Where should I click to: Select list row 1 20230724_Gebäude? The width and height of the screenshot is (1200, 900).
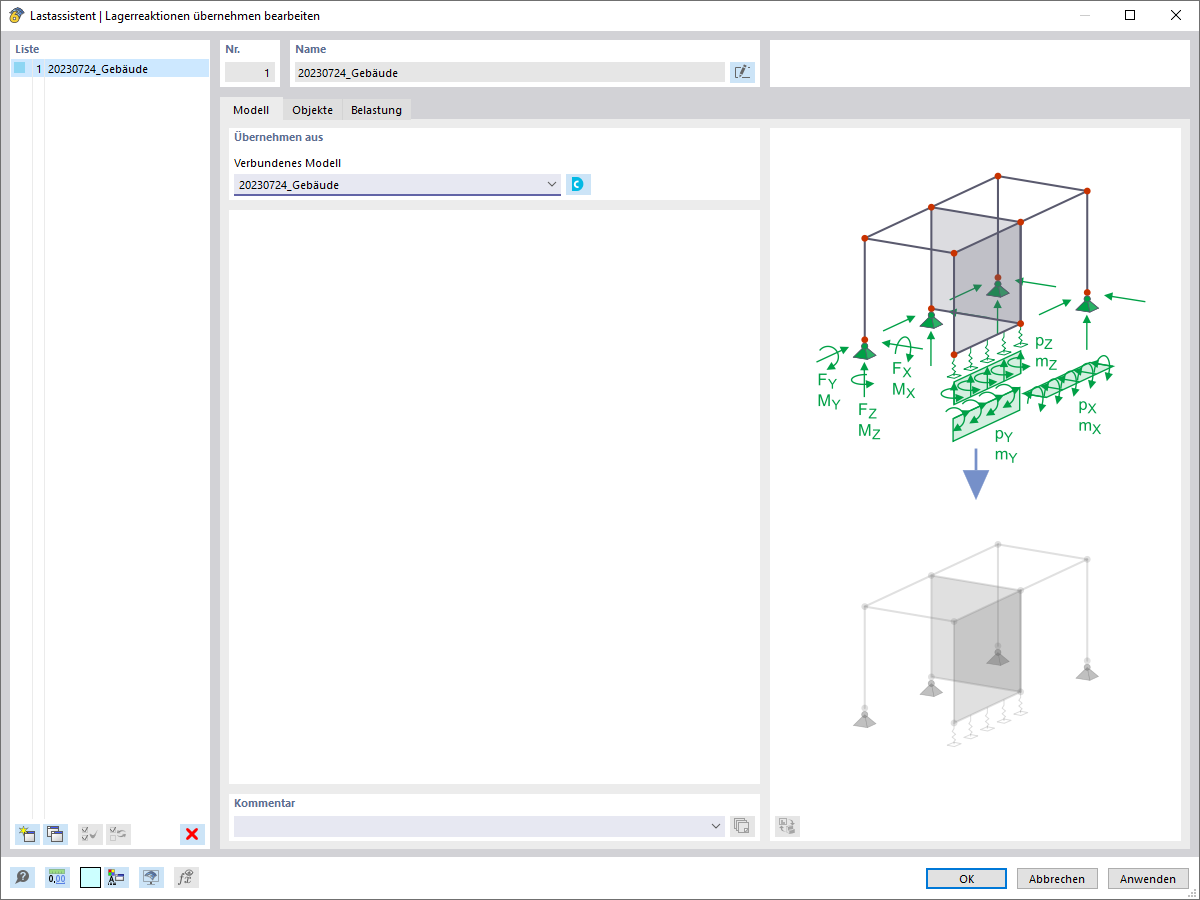tap(110, 69)
